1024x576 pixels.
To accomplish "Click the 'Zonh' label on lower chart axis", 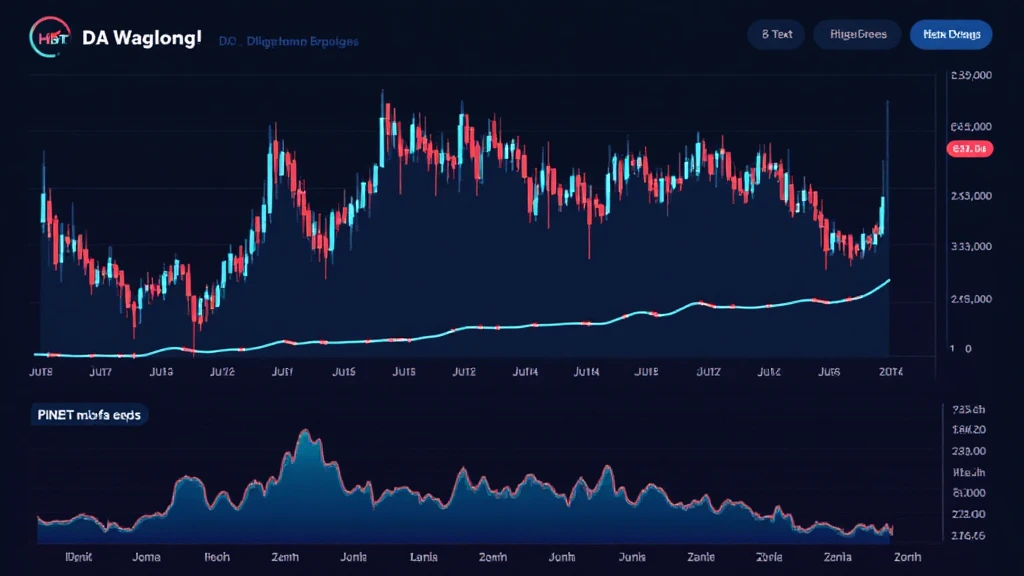I will point(906,557).
